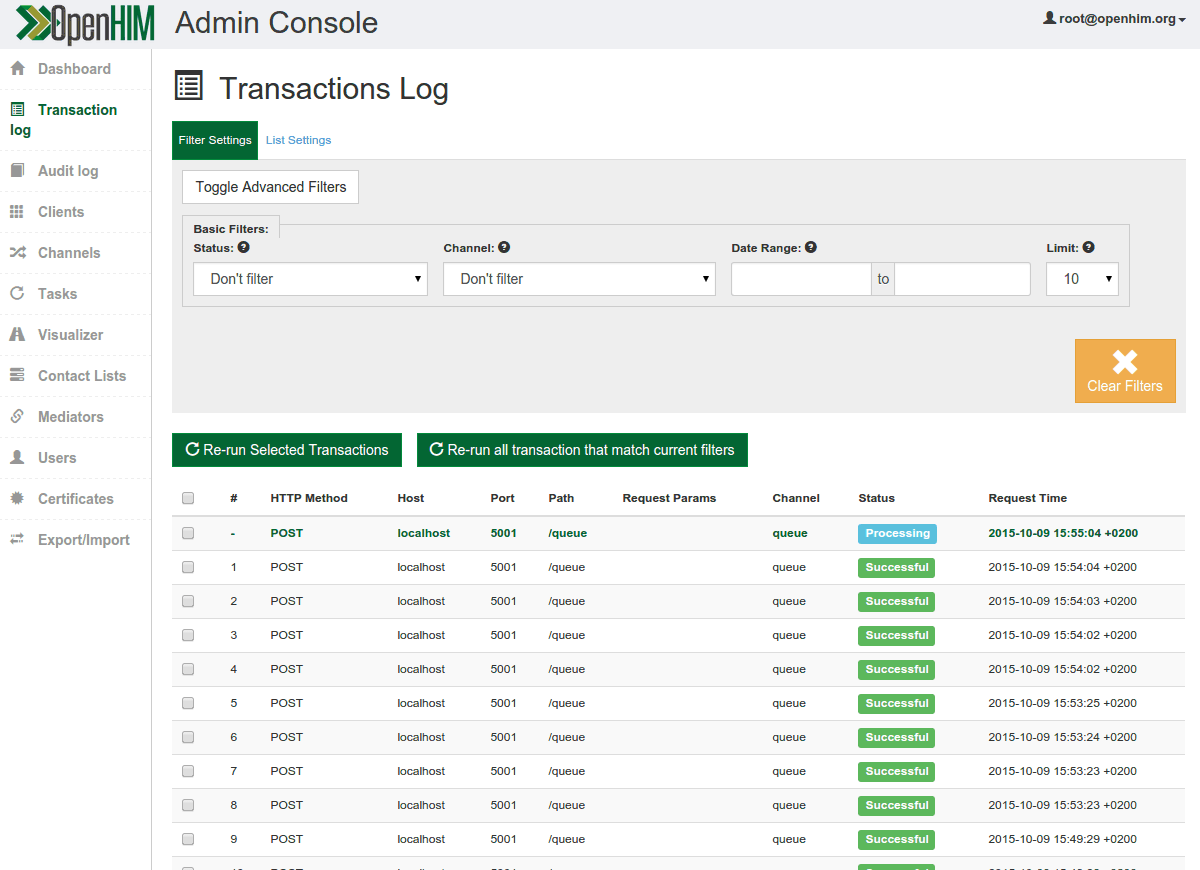1200x870 pixels.
Task: Tick the select-all checkbox in table header
Action: pyautogui.click(x=188, y=498)
